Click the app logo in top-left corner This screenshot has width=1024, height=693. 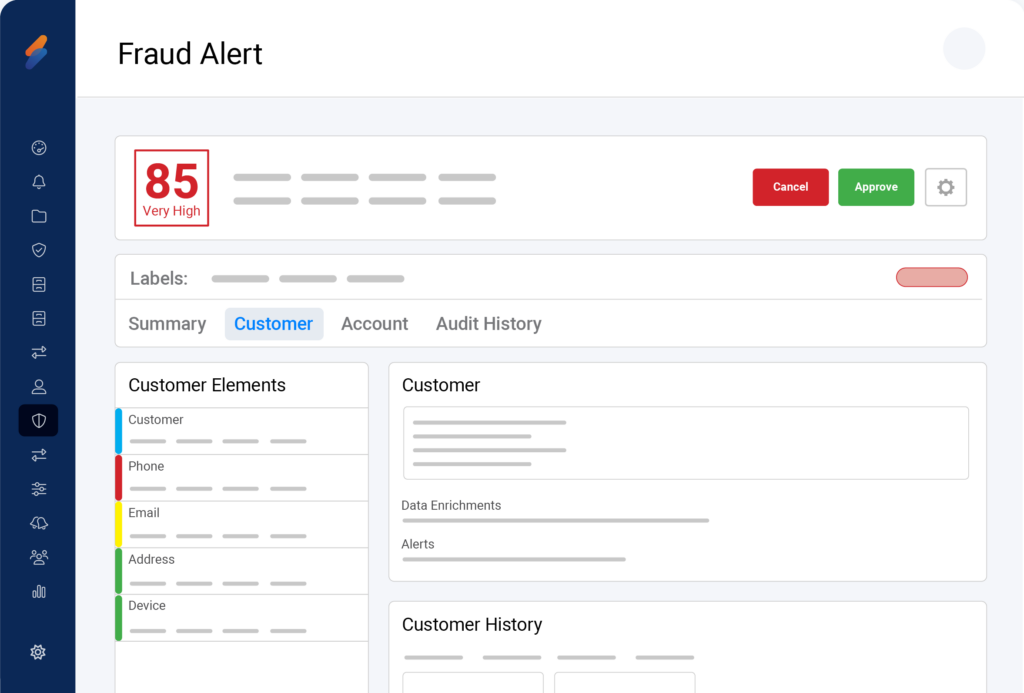37,52
